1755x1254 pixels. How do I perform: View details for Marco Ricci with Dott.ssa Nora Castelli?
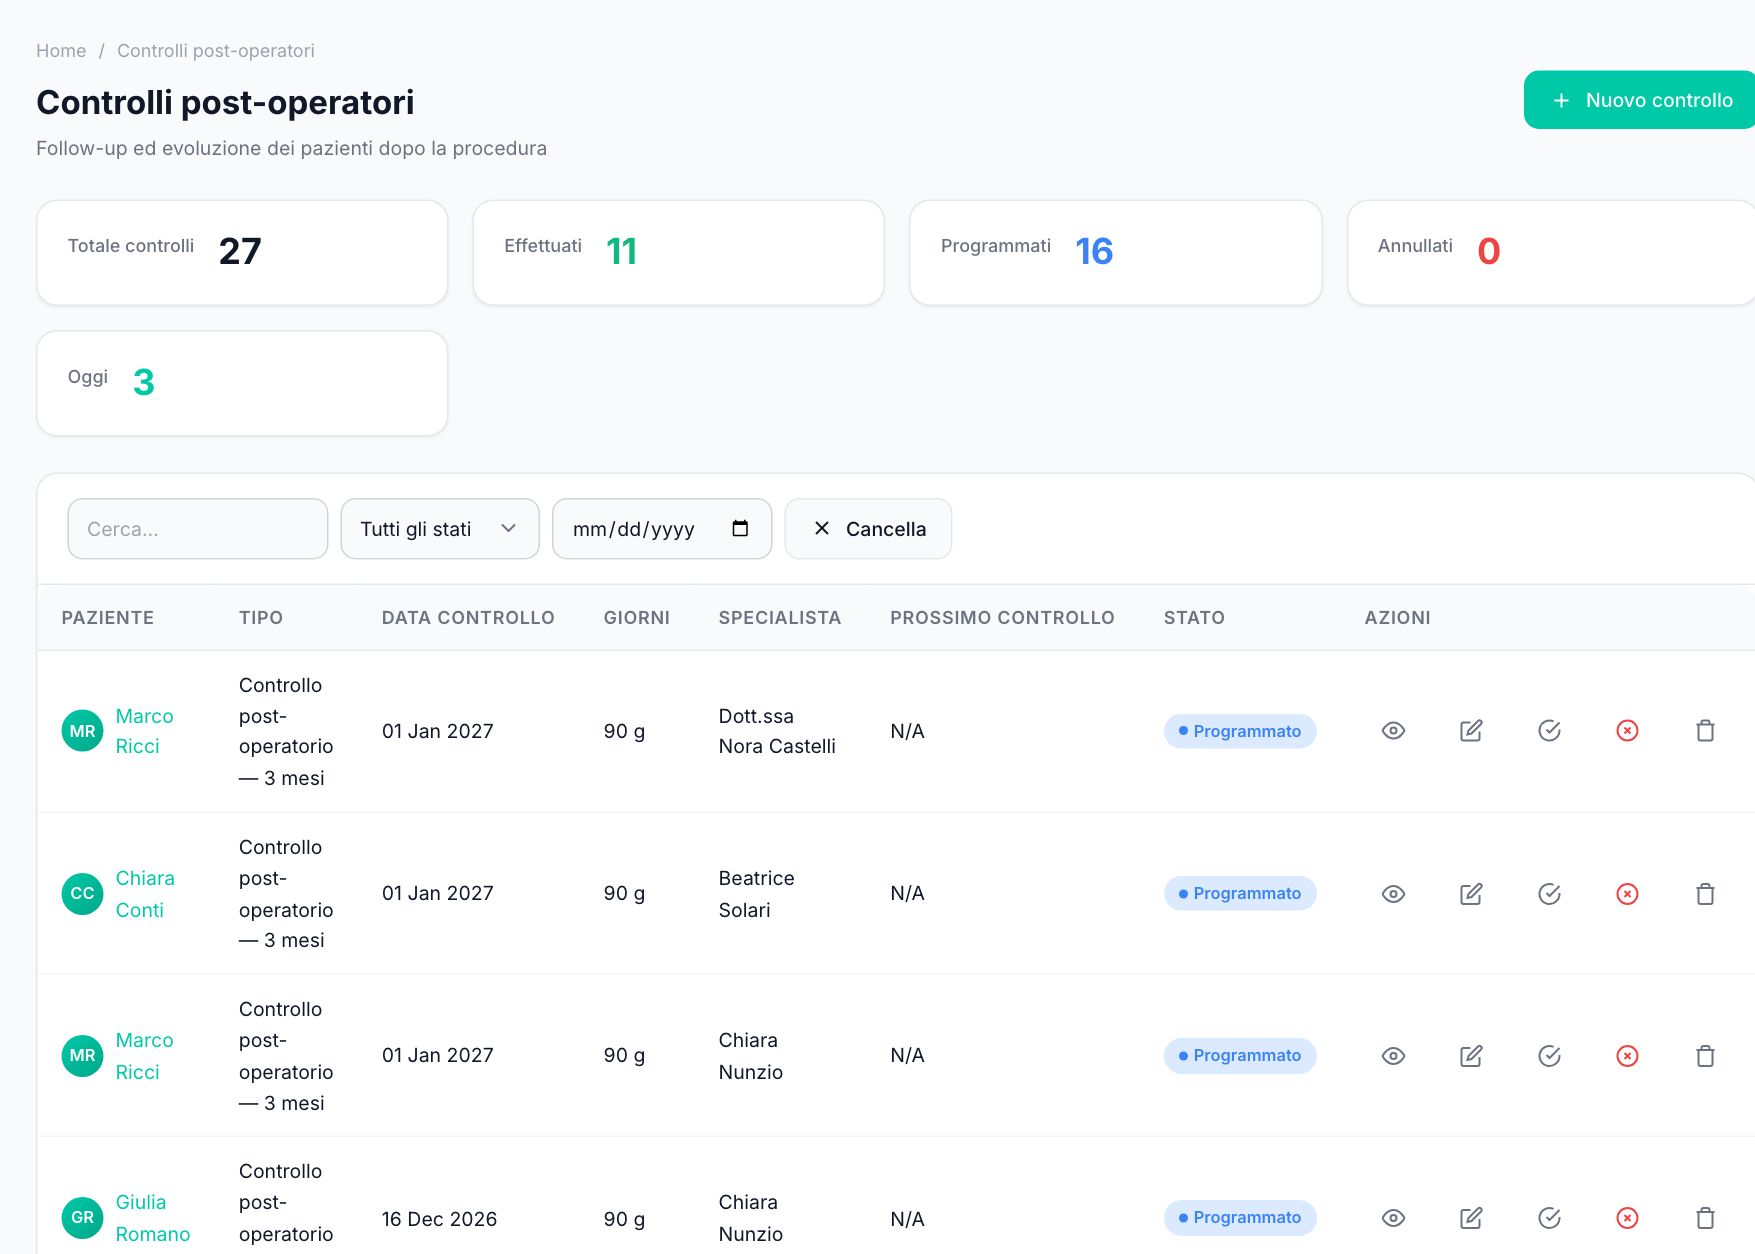1393,731
